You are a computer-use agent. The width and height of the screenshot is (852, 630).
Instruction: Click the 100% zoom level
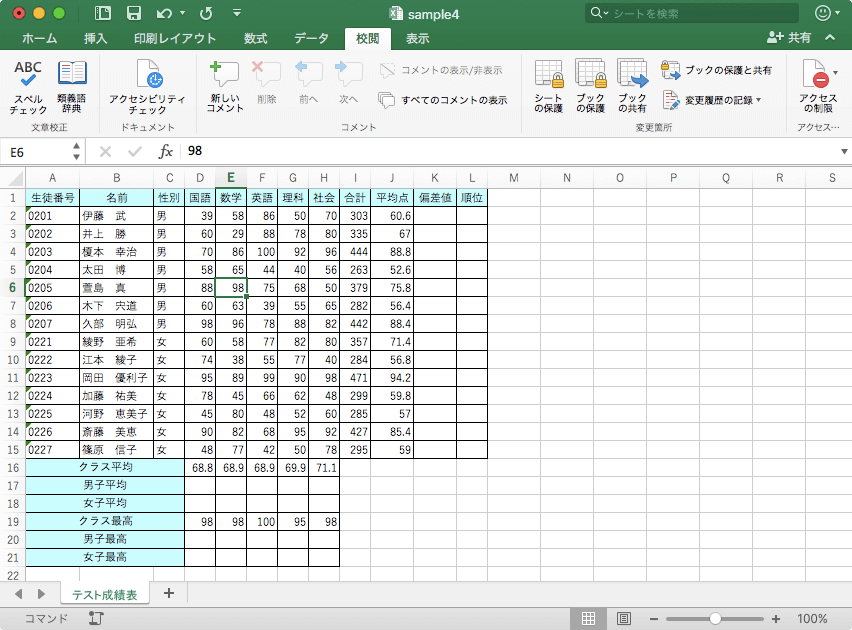(812, 619)
